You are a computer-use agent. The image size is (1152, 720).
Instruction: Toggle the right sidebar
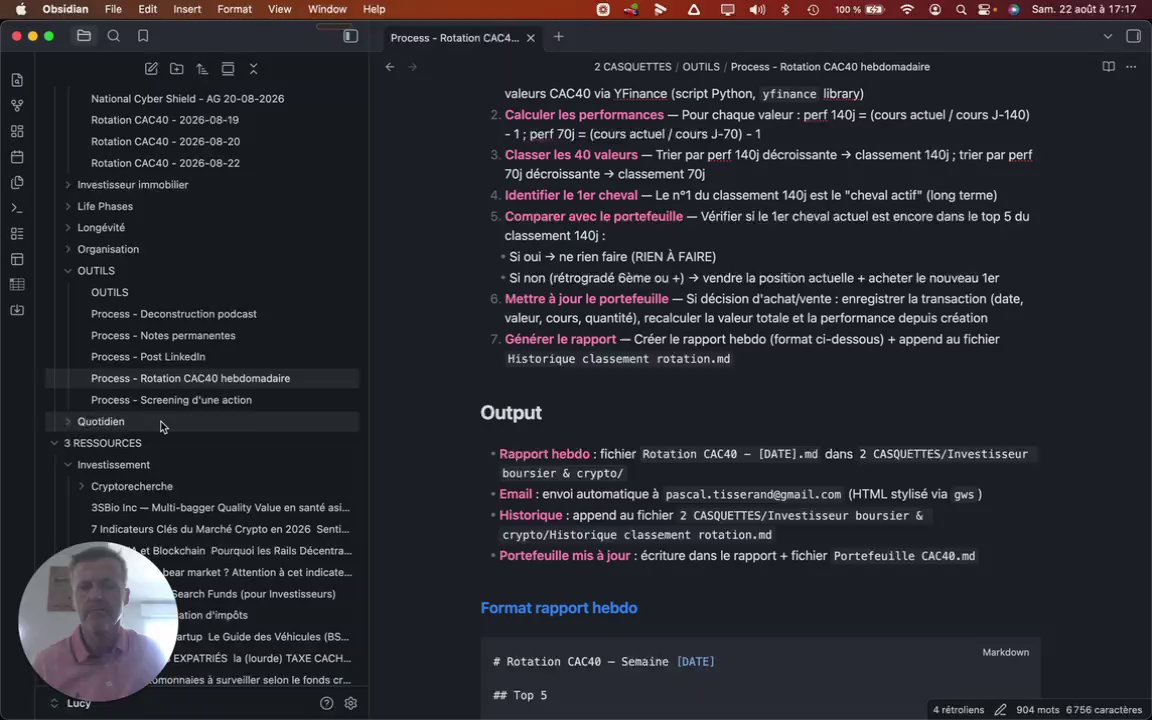(x=1133, y=36)
